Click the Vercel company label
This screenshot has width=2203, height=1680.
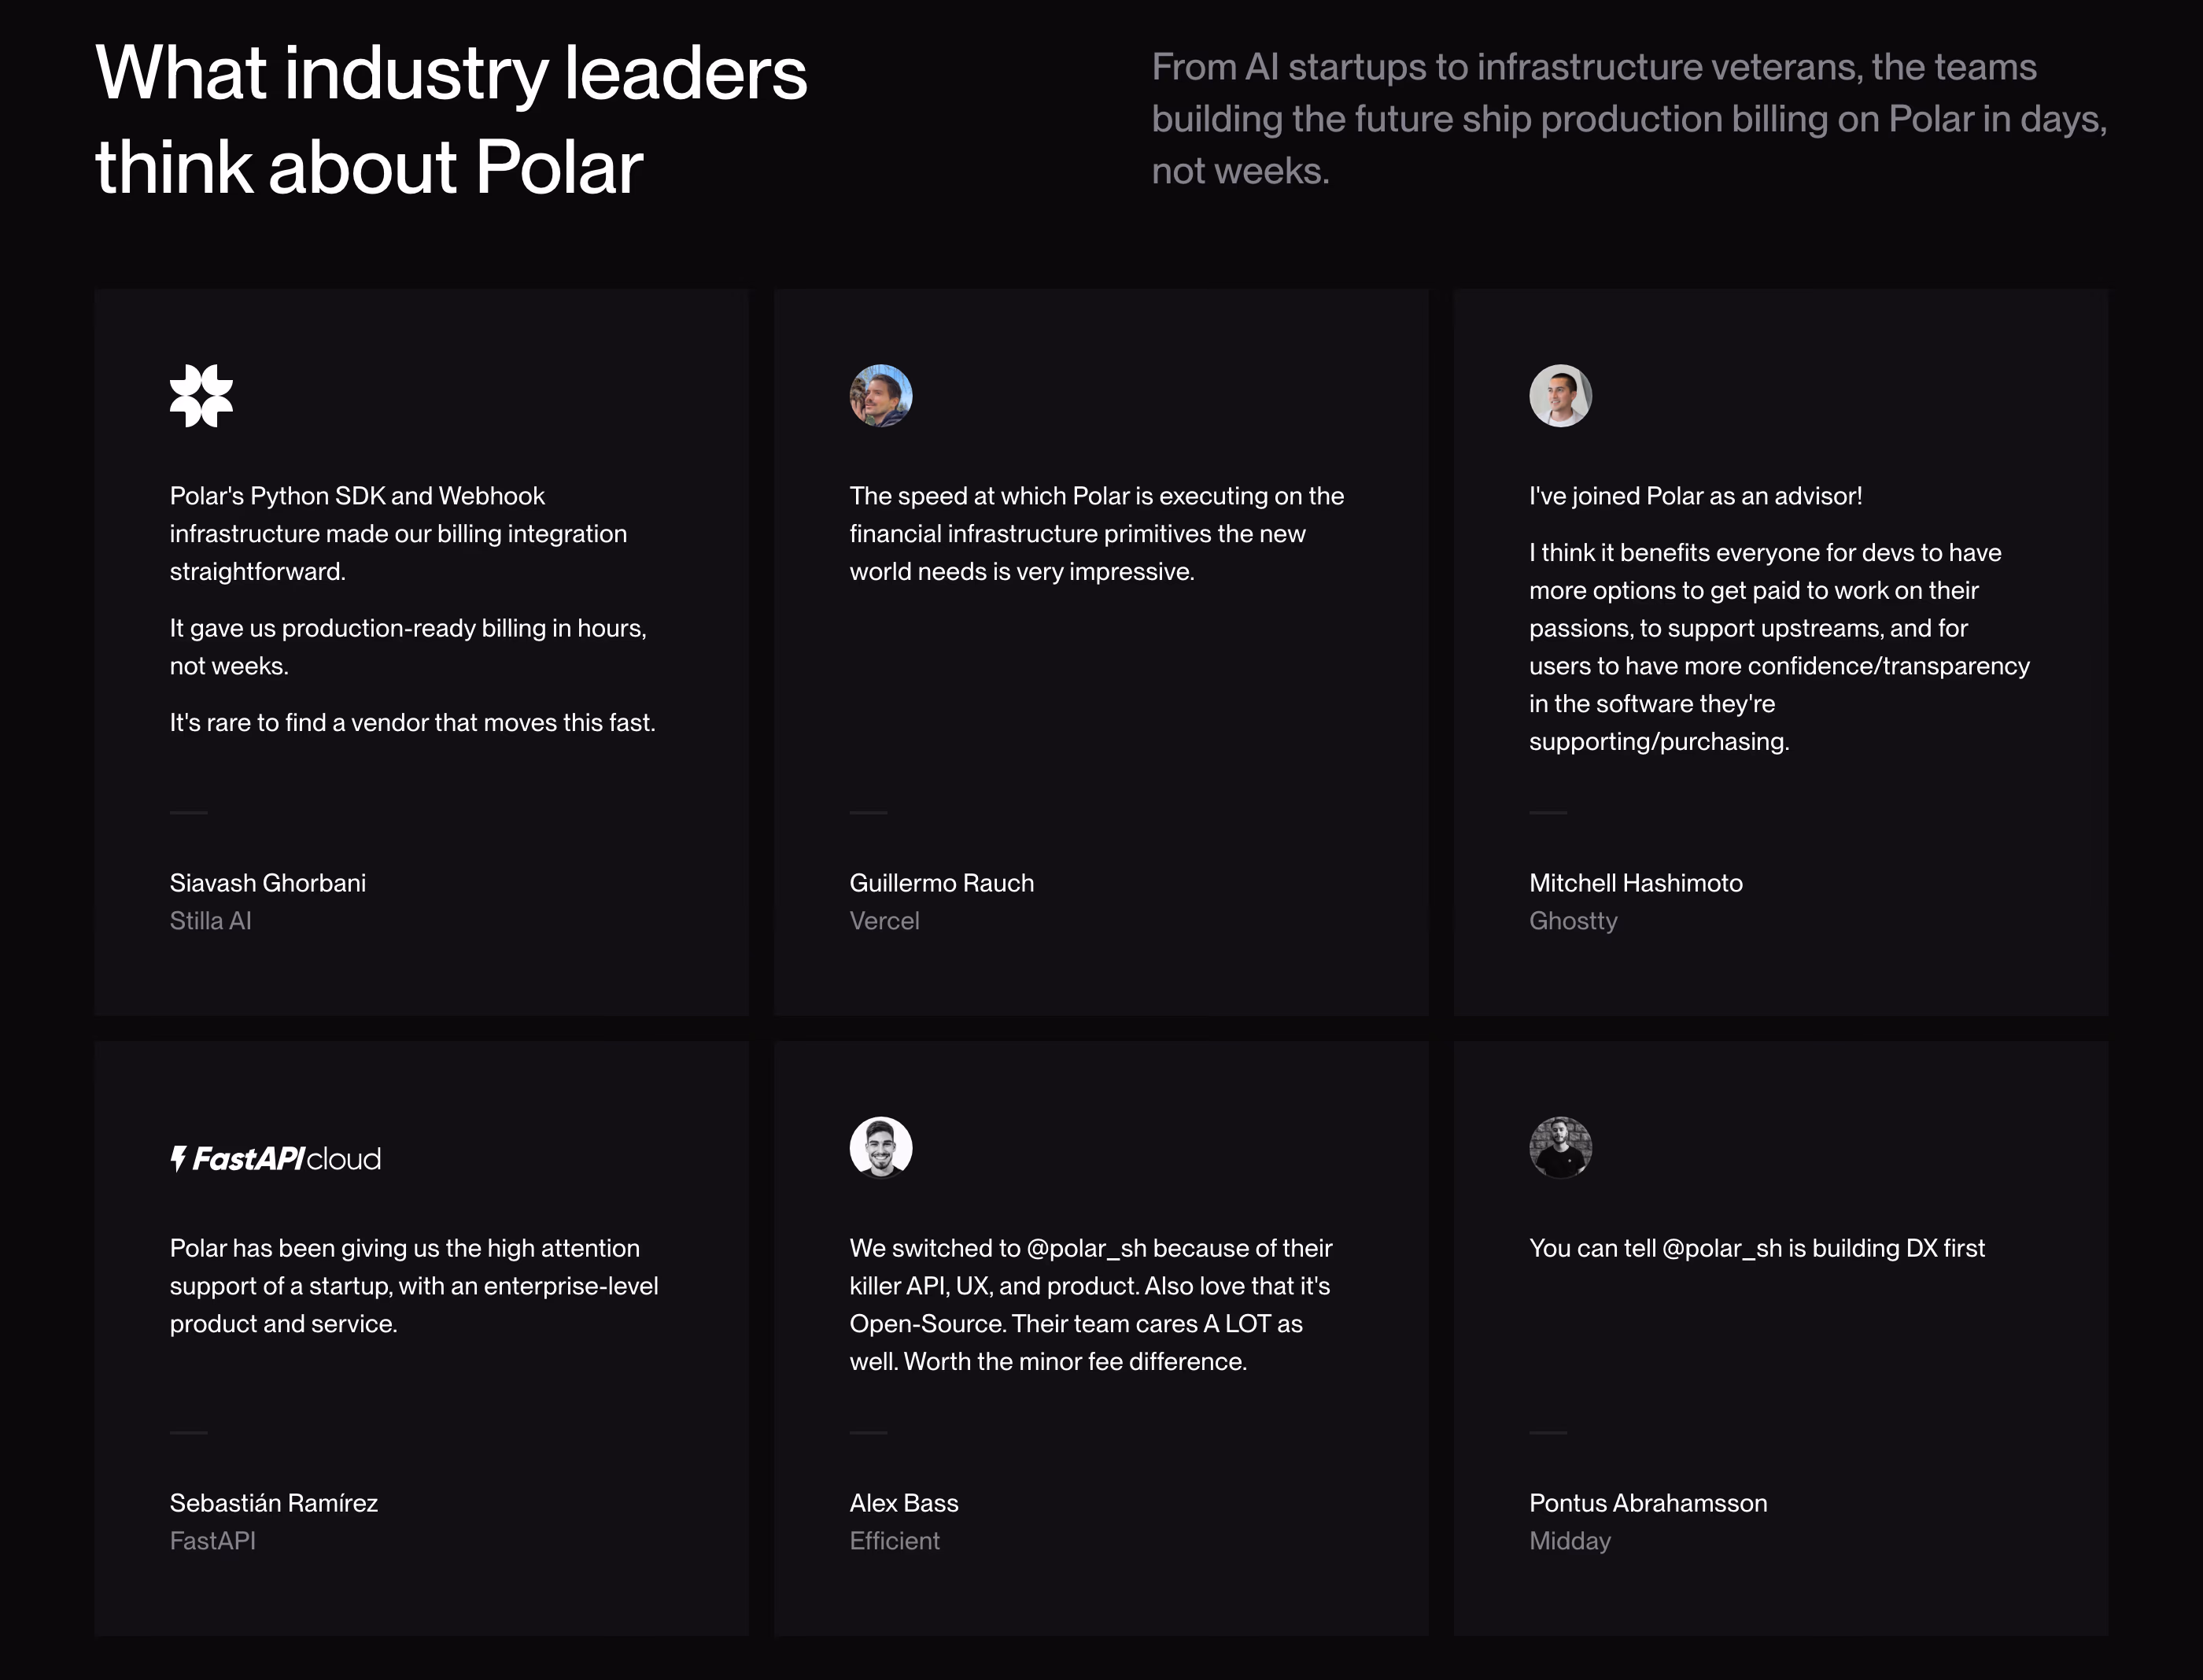tap(884, 921)
